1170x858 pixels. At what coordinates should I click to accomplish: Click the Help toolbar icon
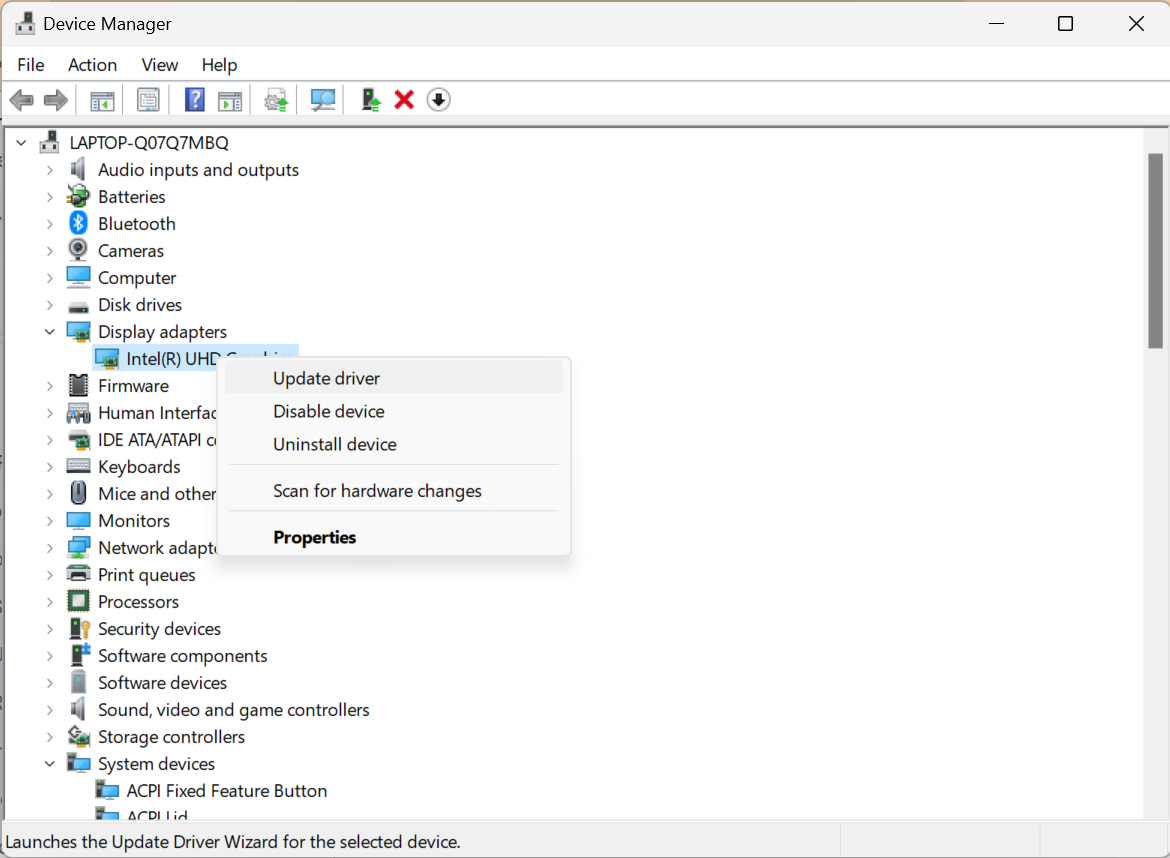[x=195, y=100]
